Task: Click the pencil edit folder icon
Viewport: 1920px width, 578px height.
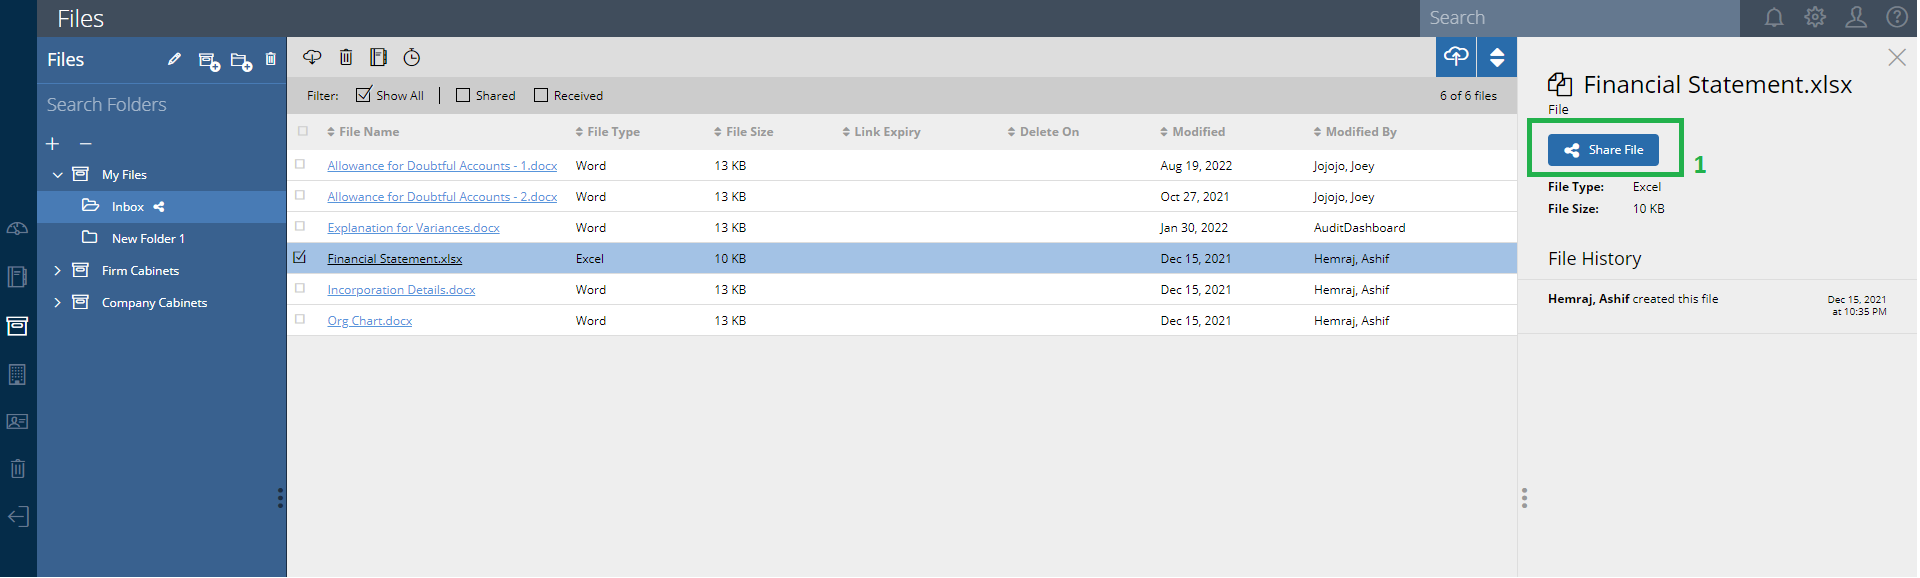Action: point(174,60)
